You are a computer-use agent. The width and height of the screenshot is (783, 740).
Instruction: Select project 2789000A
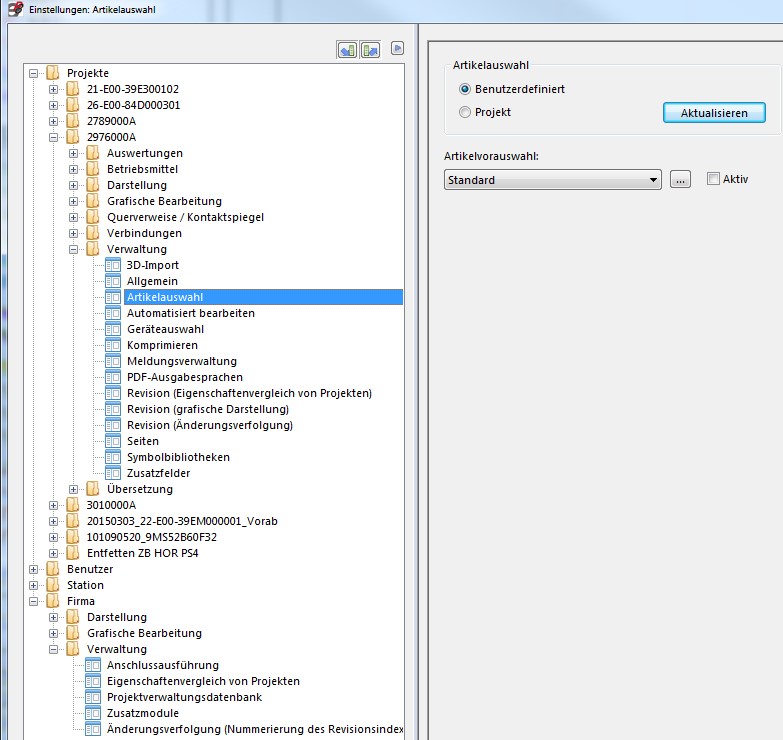coord(111,121)
